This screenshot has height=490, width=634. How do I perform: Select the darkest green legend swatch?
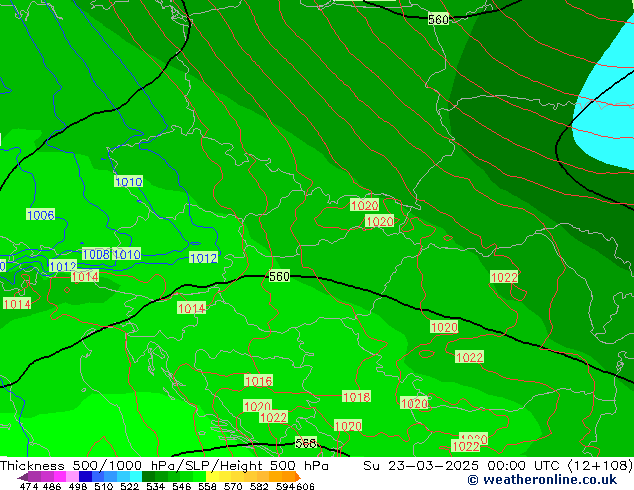[148, 476]
